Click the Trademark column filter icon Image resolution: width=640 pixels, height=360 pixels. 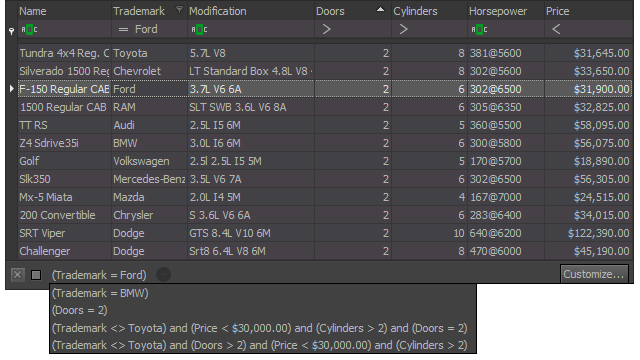179,10
